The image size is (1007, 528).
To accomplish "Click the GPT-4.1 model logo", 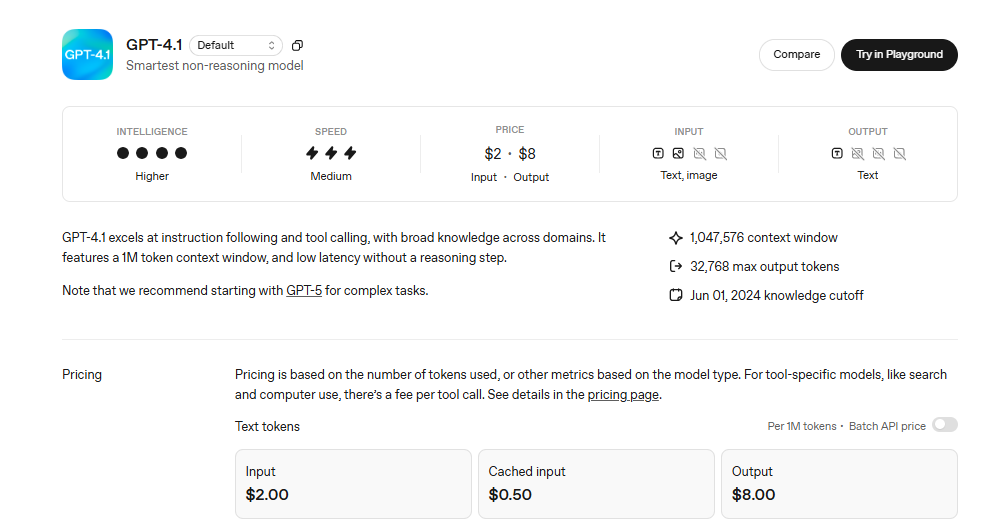I will (87, 55).
